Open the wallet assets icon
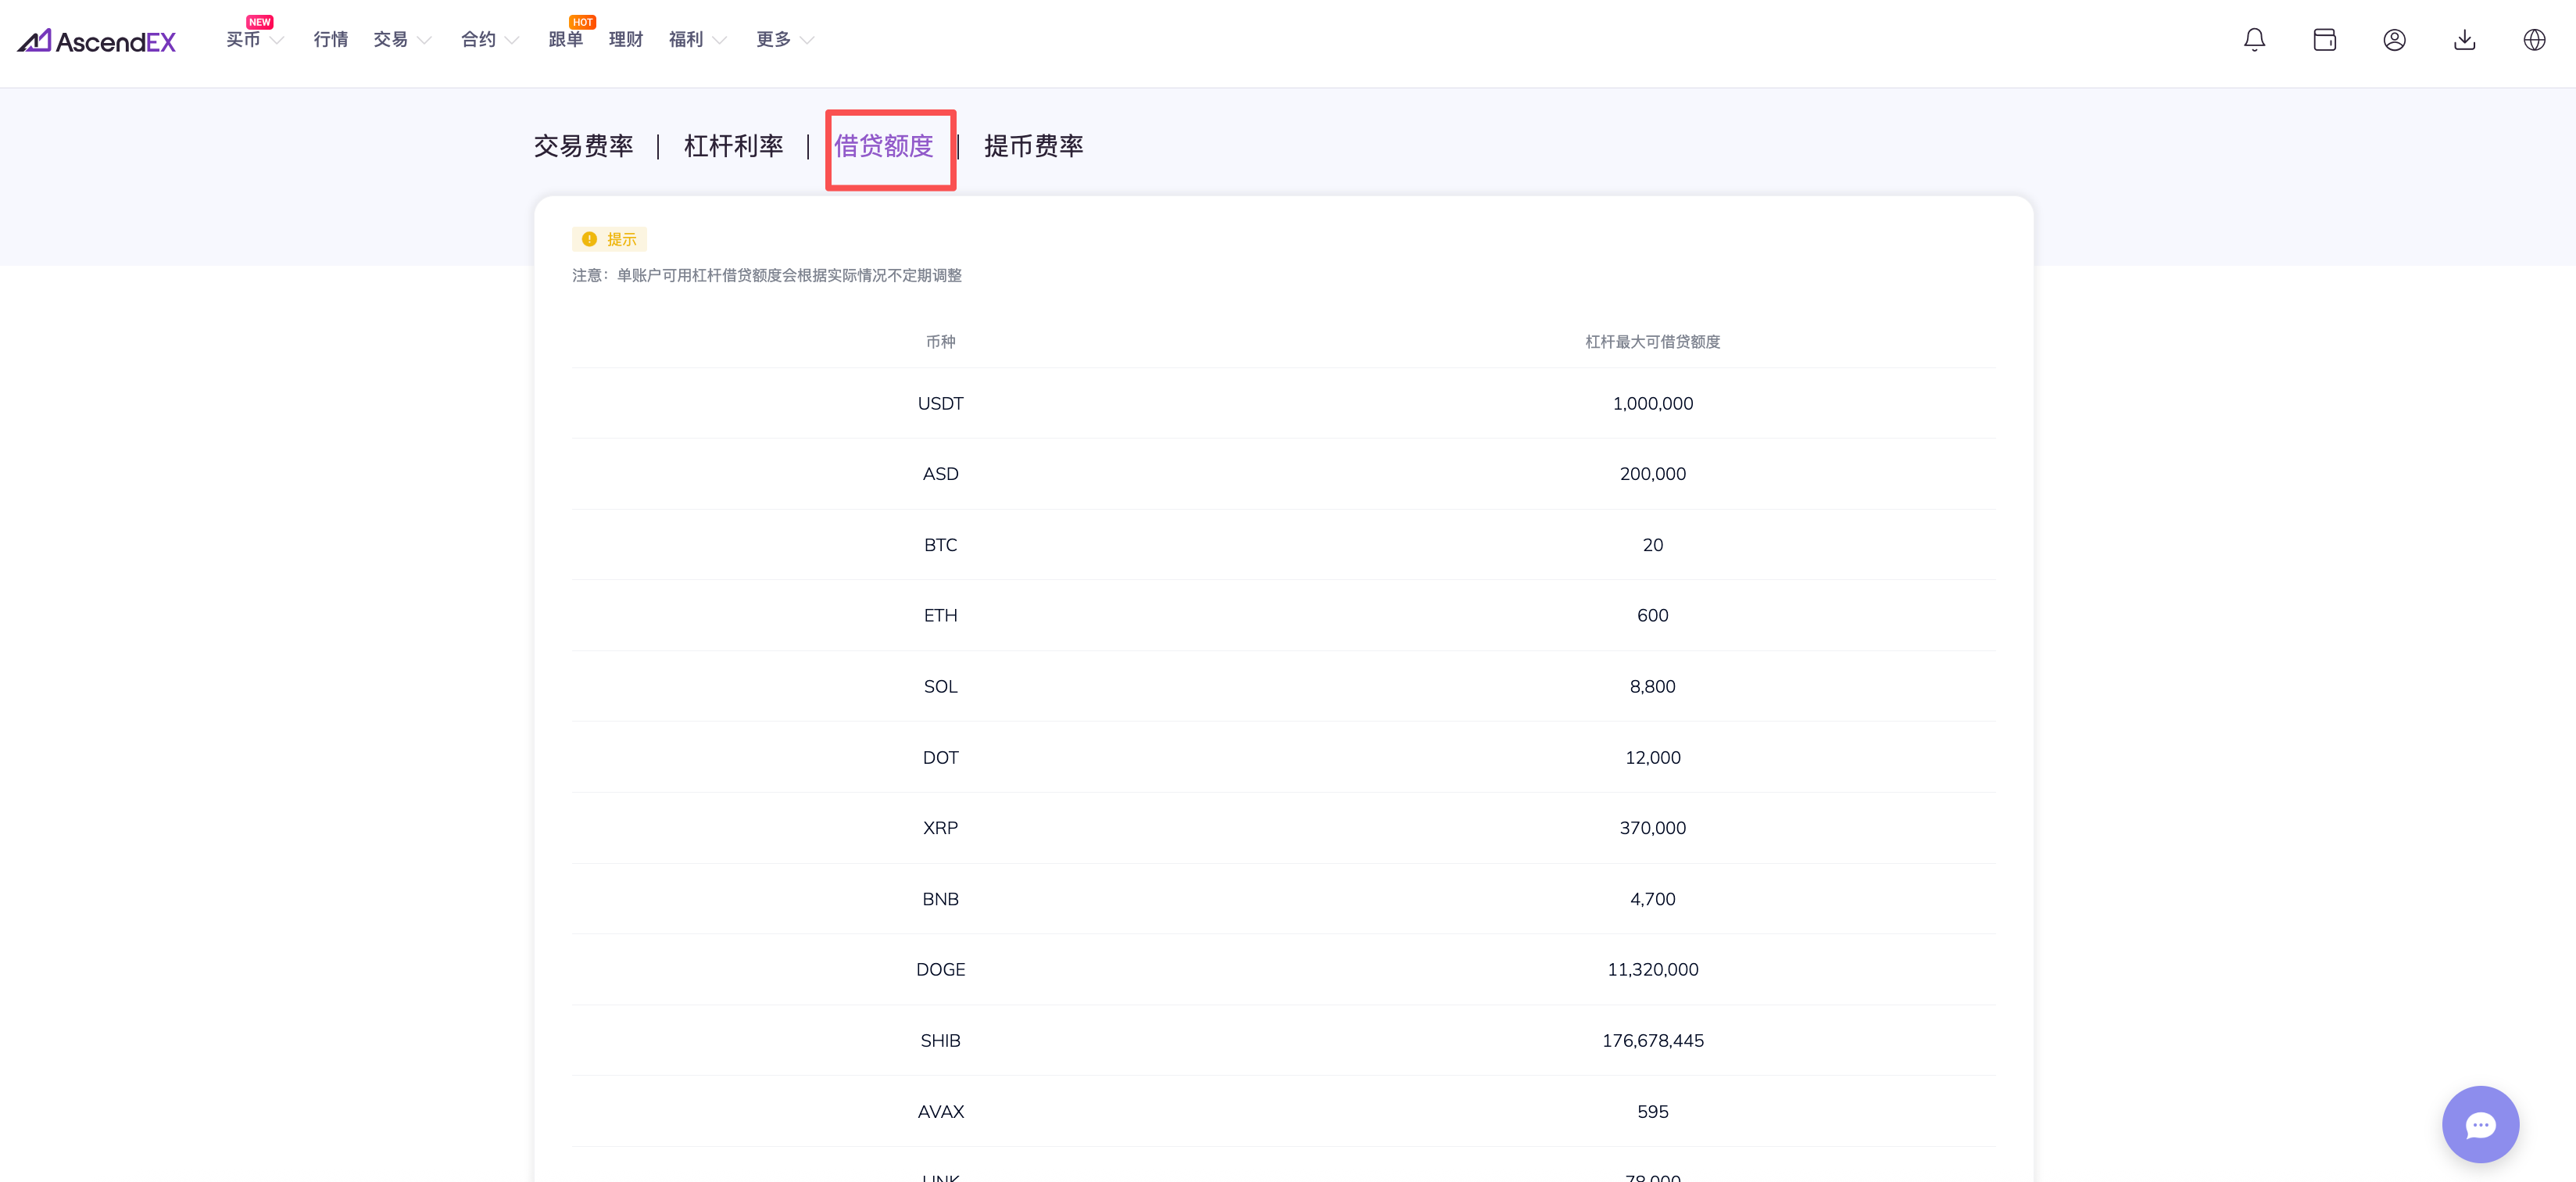The height and width of the screenshot is (1182, 2576). tap(2324, 40)
